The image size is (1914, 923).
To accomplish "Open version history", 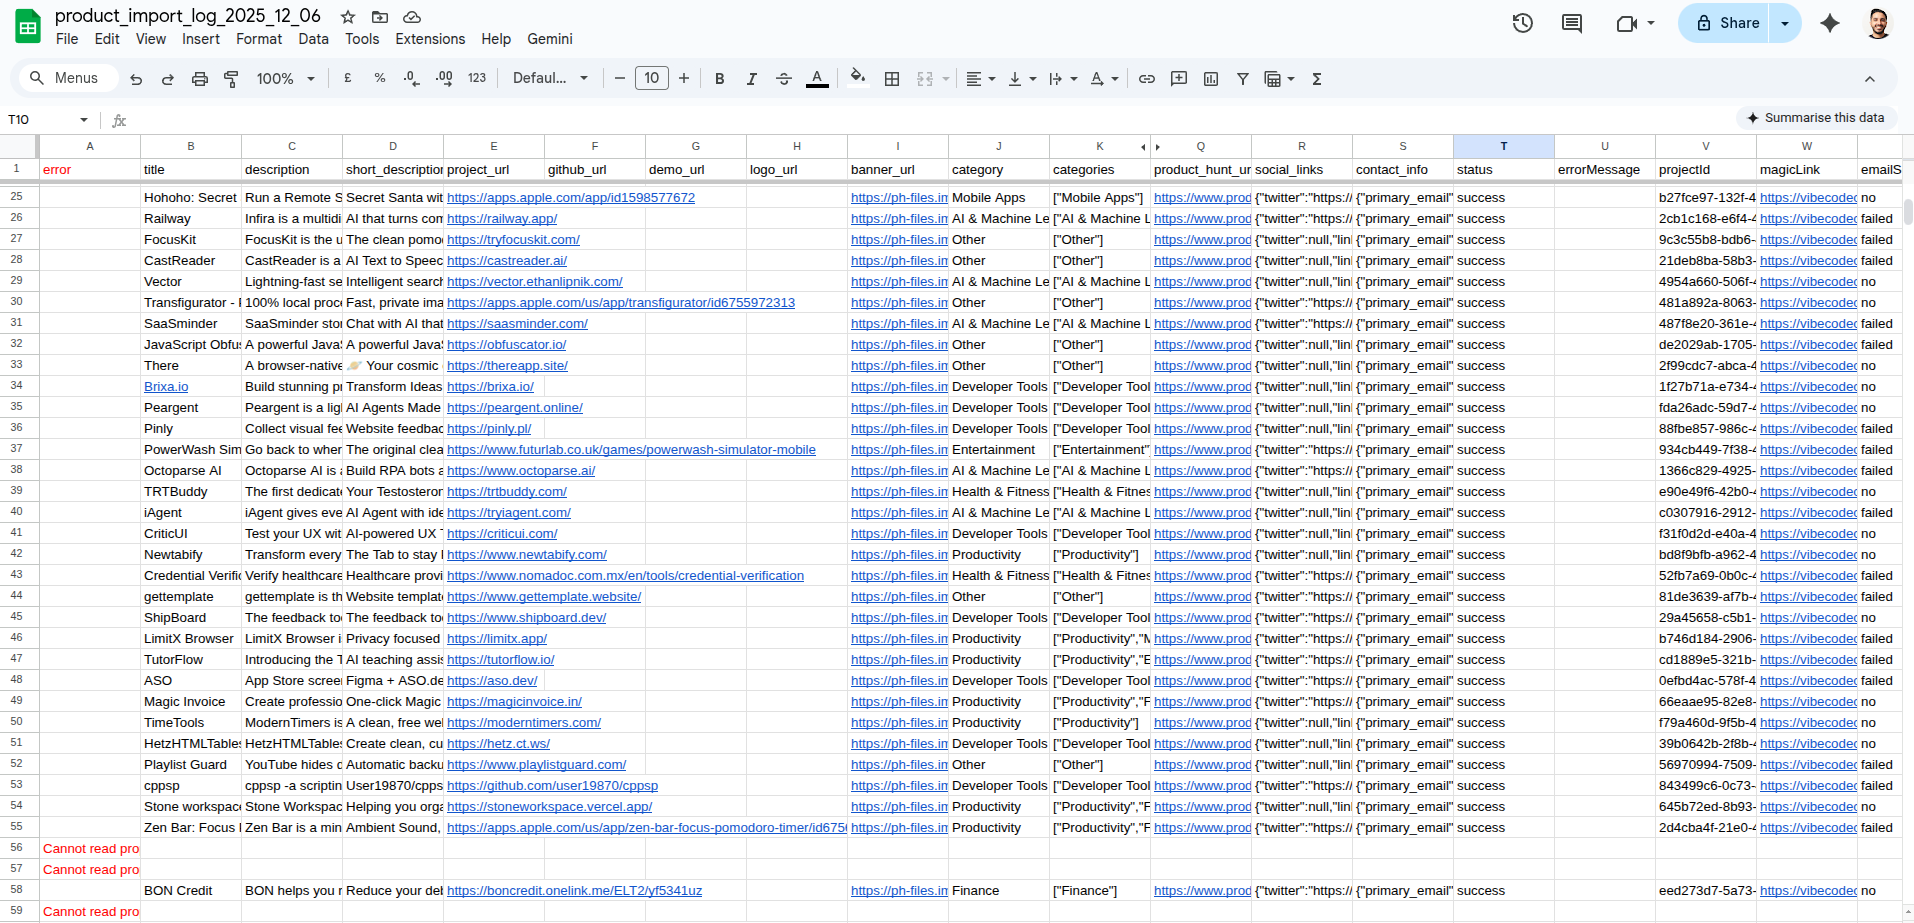I will point(1523,23).
